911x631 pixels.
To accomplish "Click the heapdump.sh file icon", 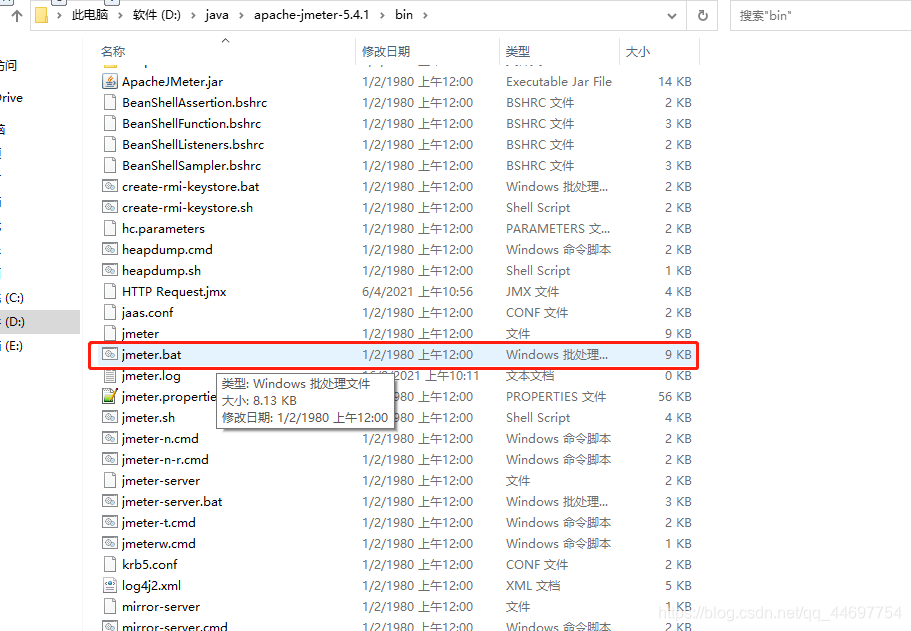I will (x=110, y=270).
